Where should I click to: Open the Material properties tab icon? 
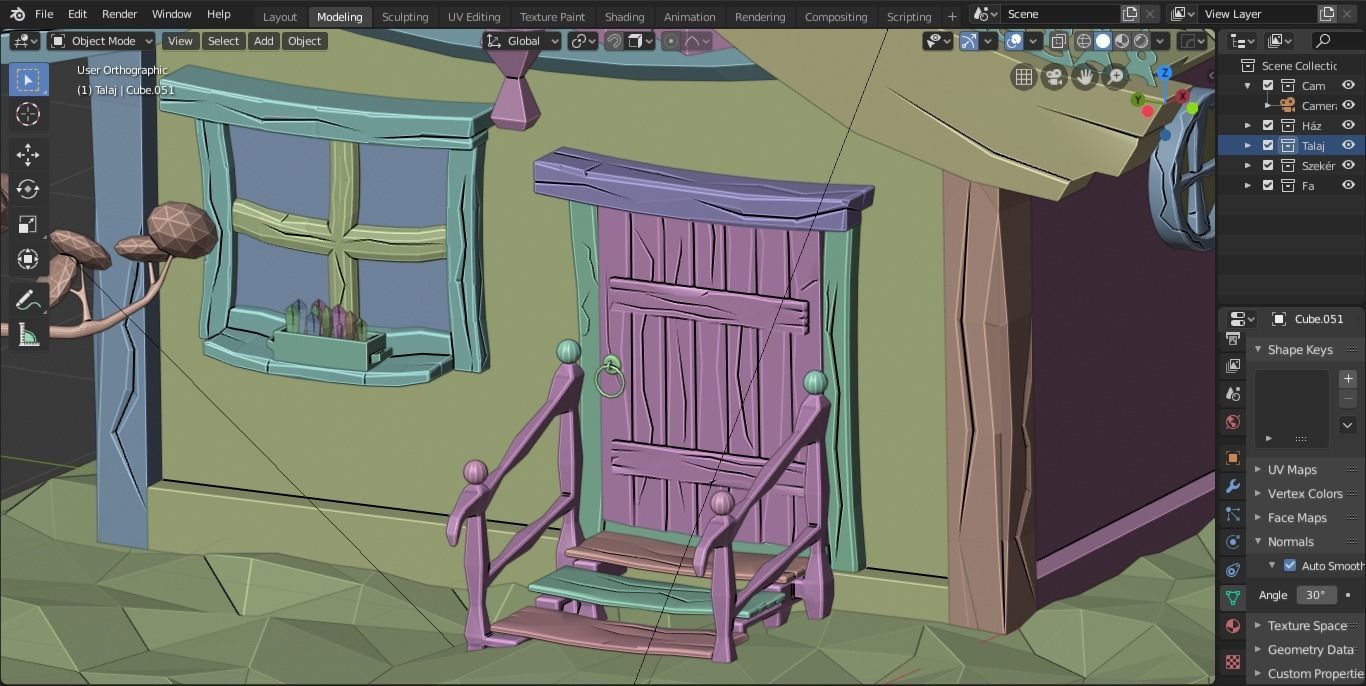(1233, 626)
